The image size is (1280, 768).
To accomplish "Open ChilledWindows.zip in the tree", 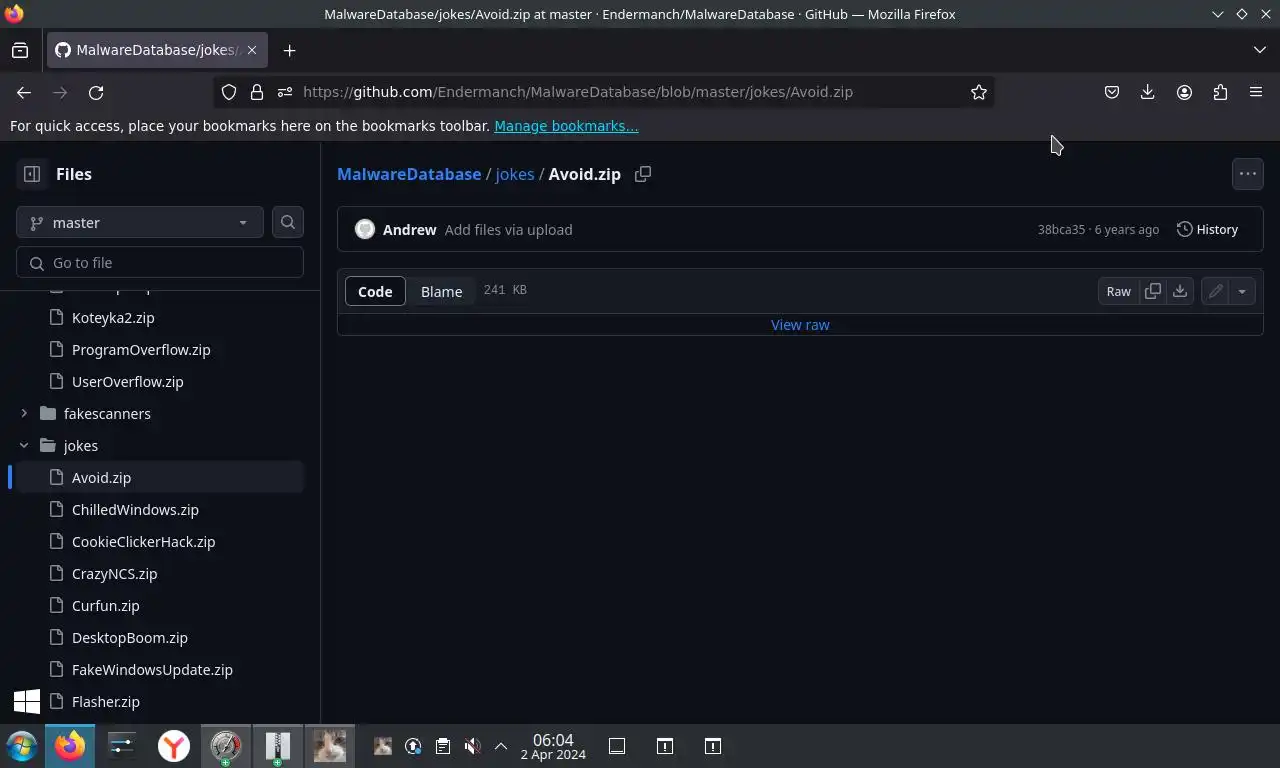I will click(135, 509).
